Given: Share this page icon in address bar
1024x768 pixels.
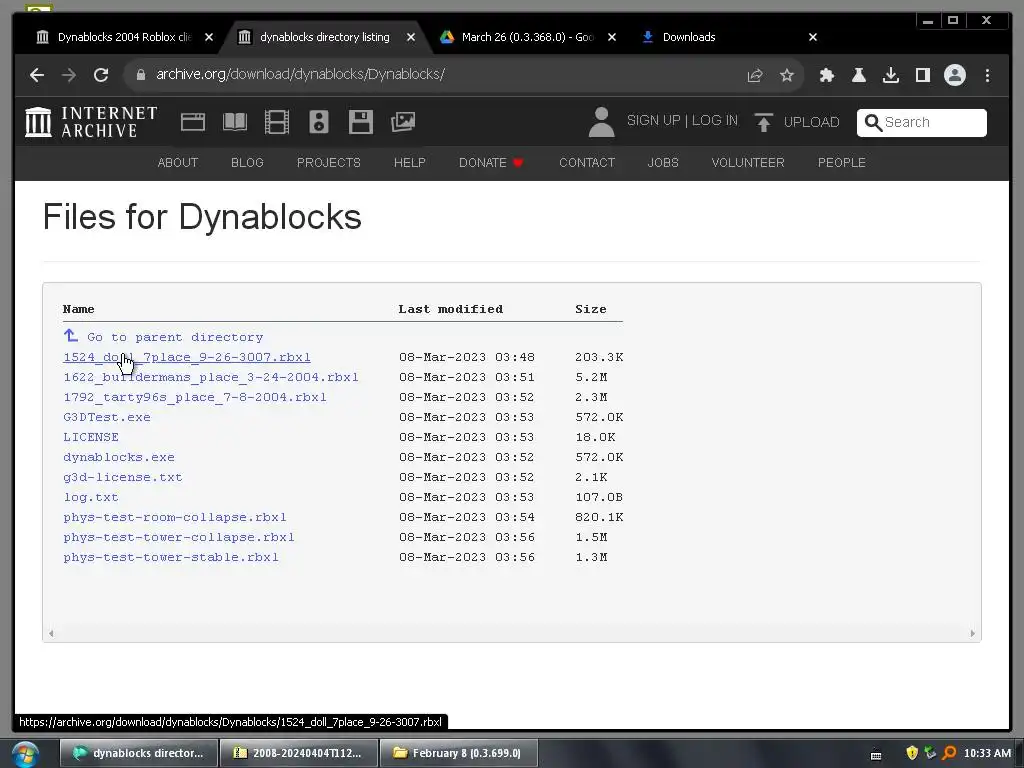Looking at the screenshot, I should coord(755,75).
